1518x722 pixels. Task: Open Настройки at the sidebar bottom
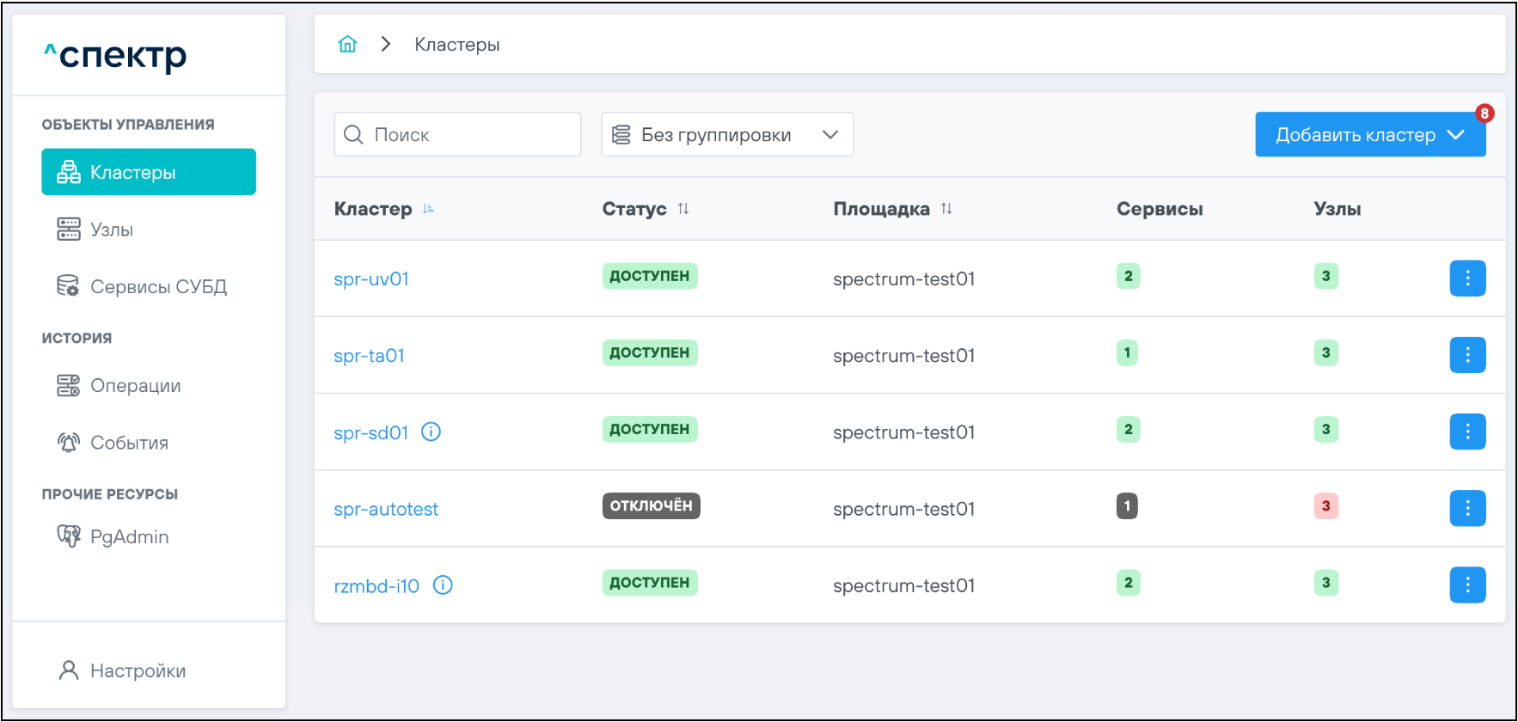coord(137,671)
